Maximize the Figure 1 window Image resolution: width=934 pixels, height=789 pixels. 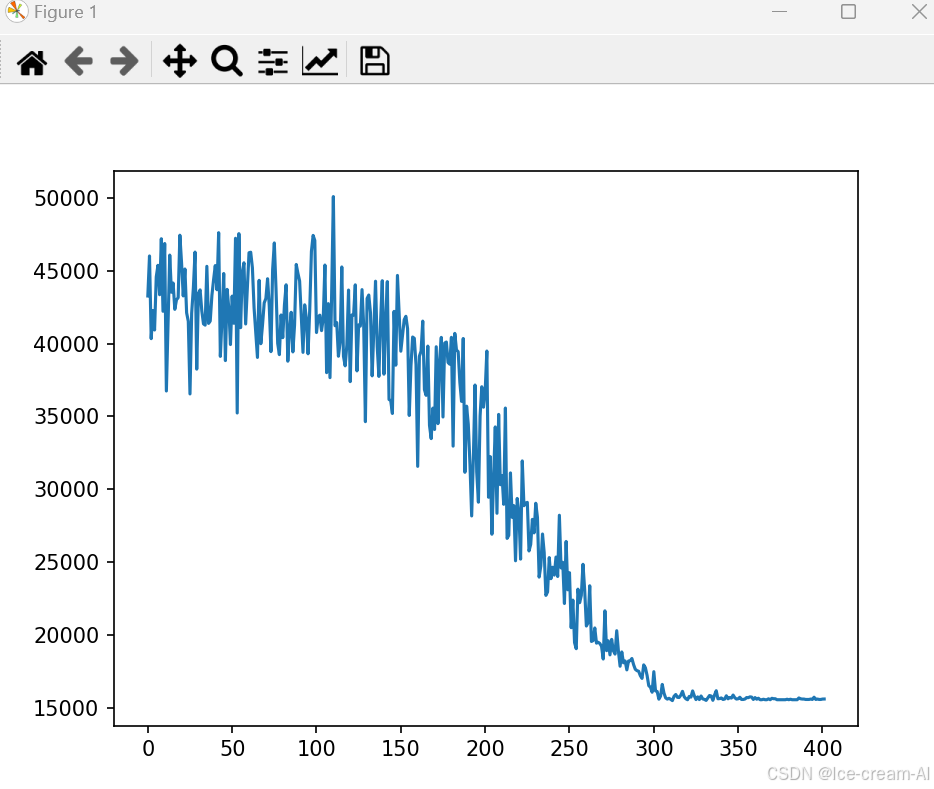click(x=848, y=11)
